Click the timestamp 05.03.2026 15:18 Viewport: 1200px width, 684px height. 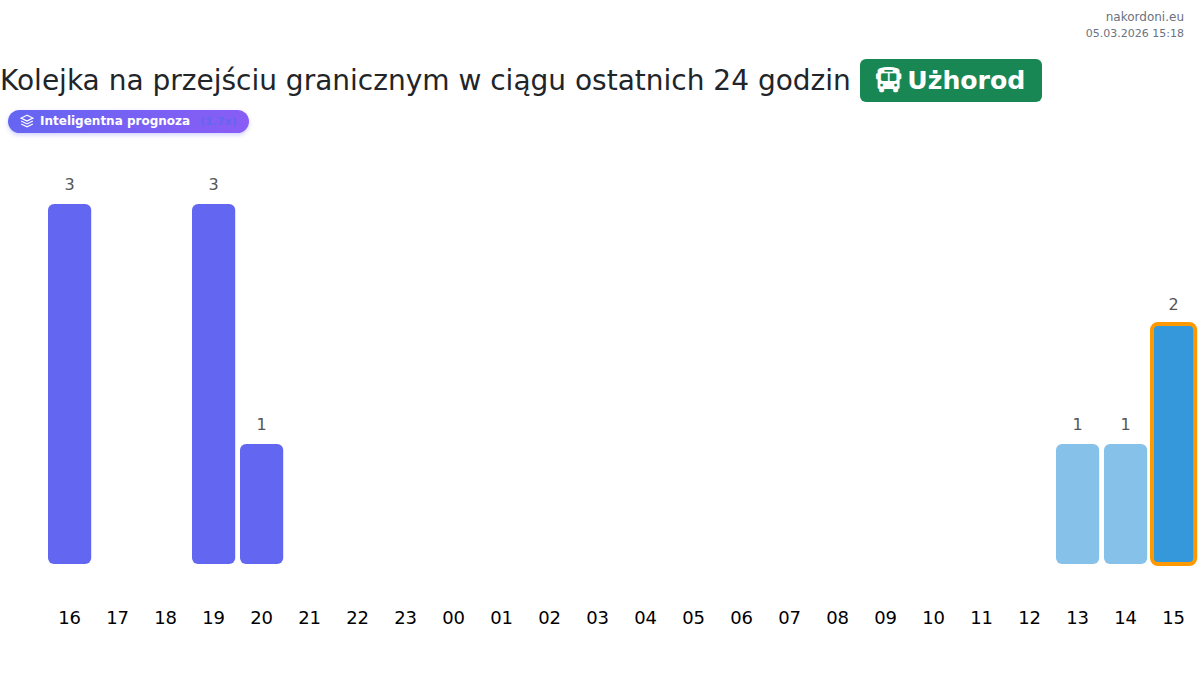click(x=1134, y=33)
